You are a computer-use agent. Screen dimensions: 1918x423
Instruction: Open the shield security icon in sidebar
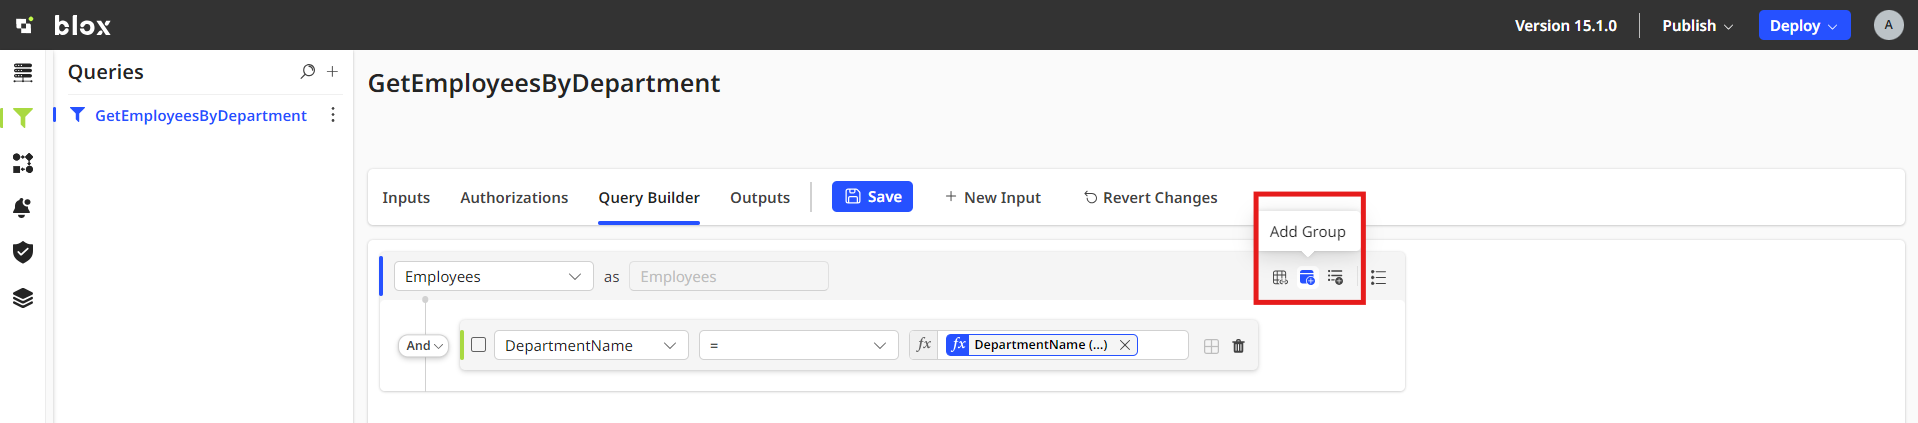click(x=23, y=252)
